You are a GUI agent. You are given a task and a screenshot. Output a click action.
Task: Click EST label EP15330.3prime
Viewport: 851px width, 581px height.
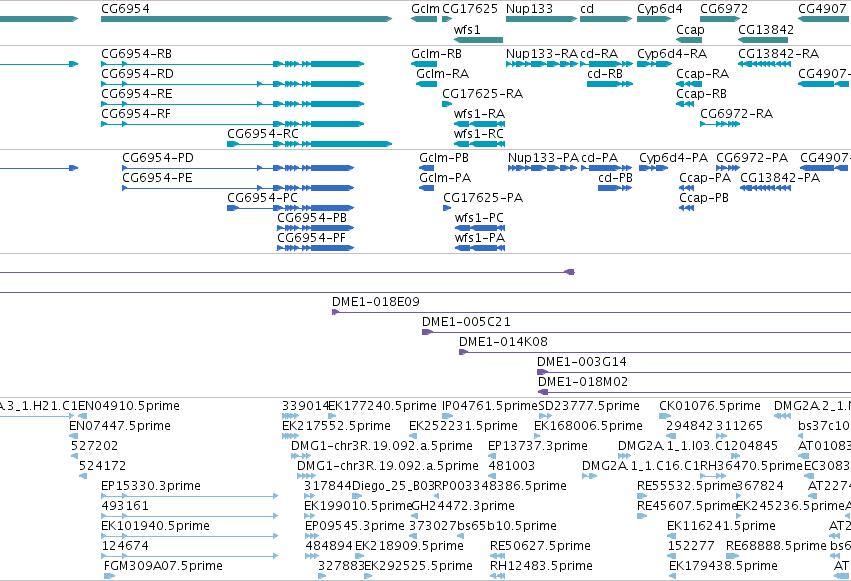(x=151, y=486)
